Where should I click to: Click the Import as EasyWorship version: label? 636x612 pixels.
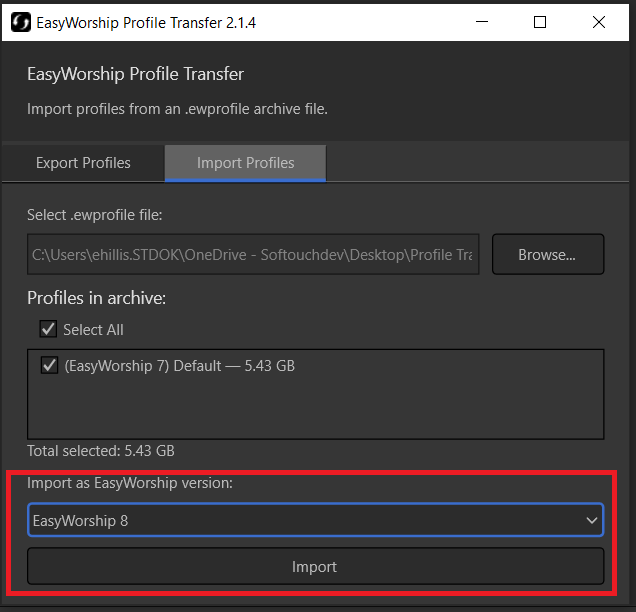click(130, 483)
